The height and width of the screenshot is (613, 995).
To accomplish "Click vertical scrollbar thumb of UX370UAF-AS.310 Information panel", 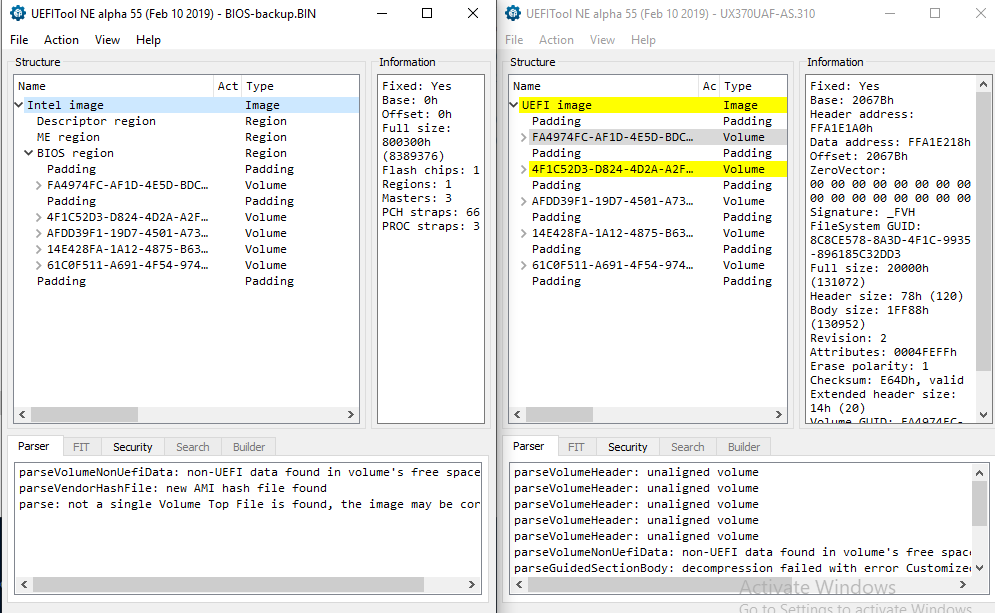I will pos(983,231).
